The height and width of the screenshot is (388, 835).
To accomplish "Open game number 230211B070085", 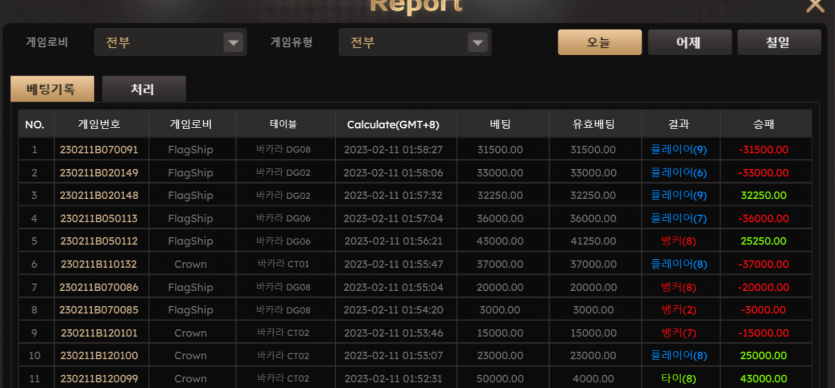I will pos(99,310).
